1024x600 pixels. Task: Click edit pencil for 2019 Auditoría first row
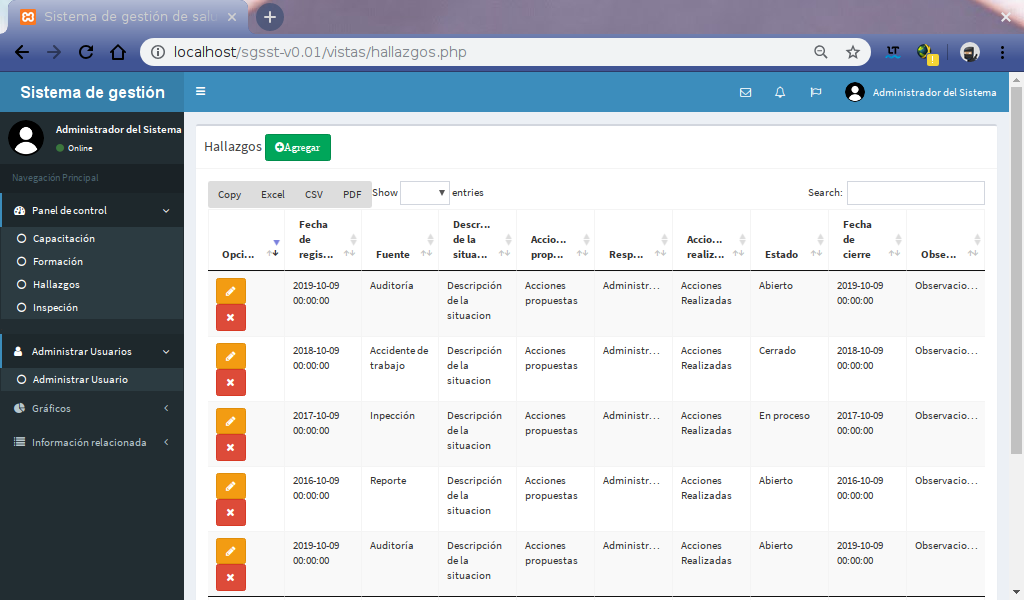click(231, 291)
